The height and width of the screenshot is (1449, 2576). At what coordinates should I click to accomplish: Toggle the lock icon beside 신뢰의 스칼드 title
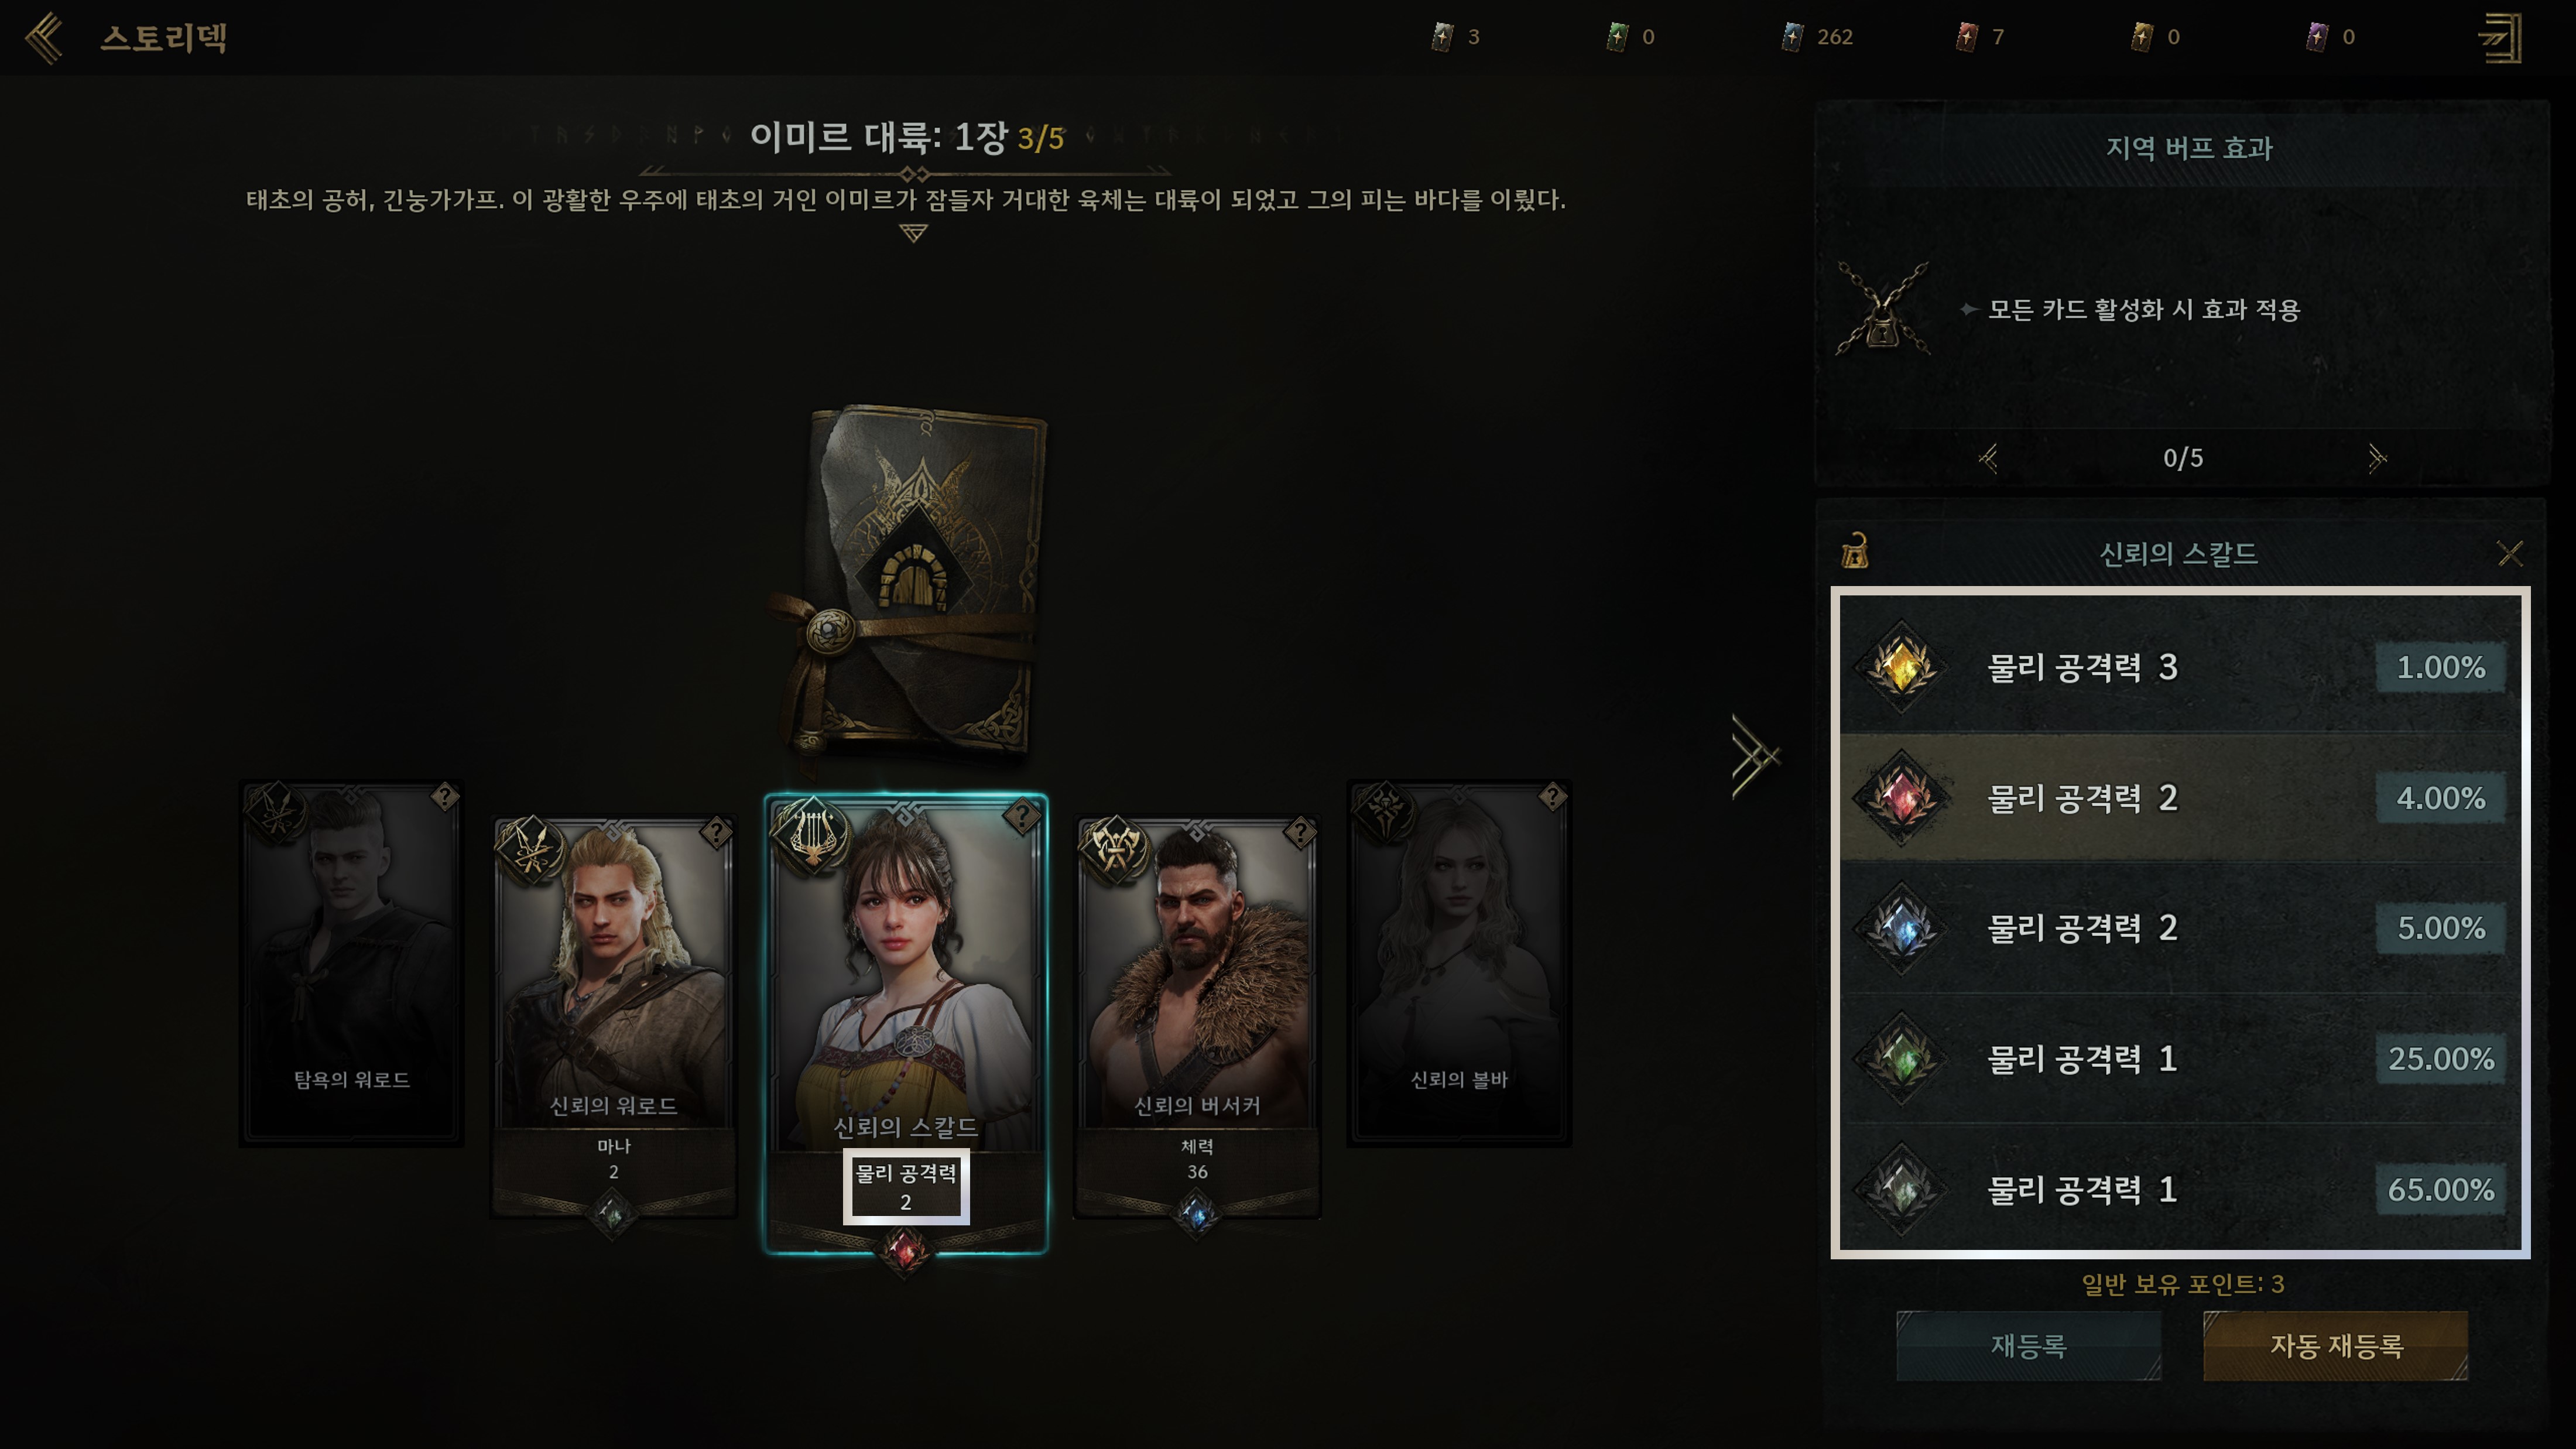click(x=1855, y=551)
